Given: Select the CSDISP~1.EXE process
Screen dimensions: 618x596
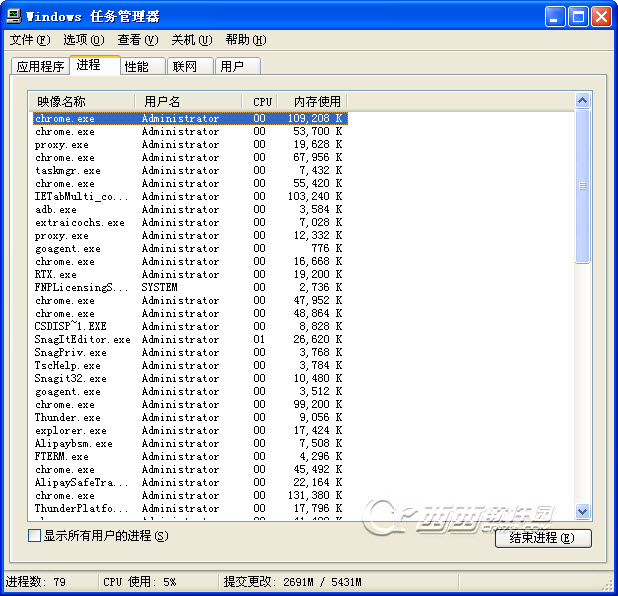Looking at the screenshot, I should tap(190, 326).
